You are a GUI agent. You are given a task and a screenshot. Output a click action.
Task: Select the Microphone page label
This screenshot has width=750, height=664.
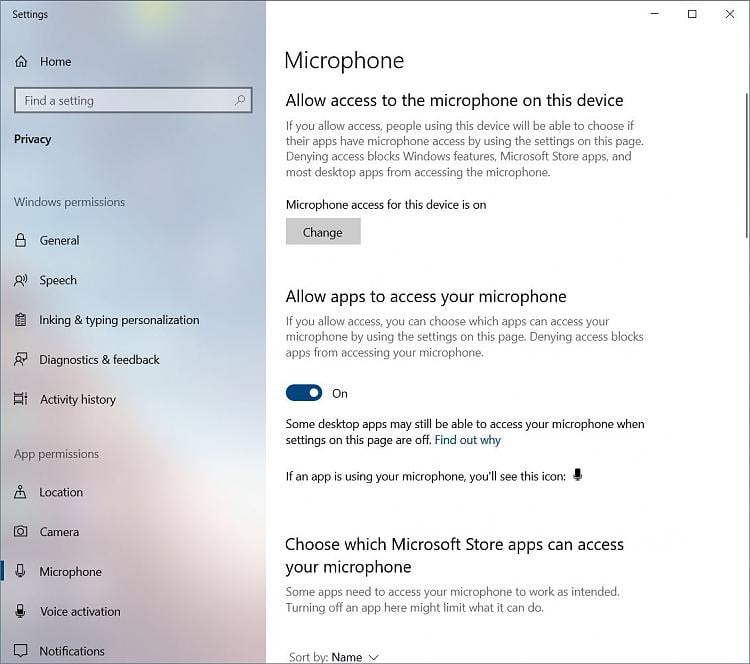pyautogui.click(x=71, y=572)
